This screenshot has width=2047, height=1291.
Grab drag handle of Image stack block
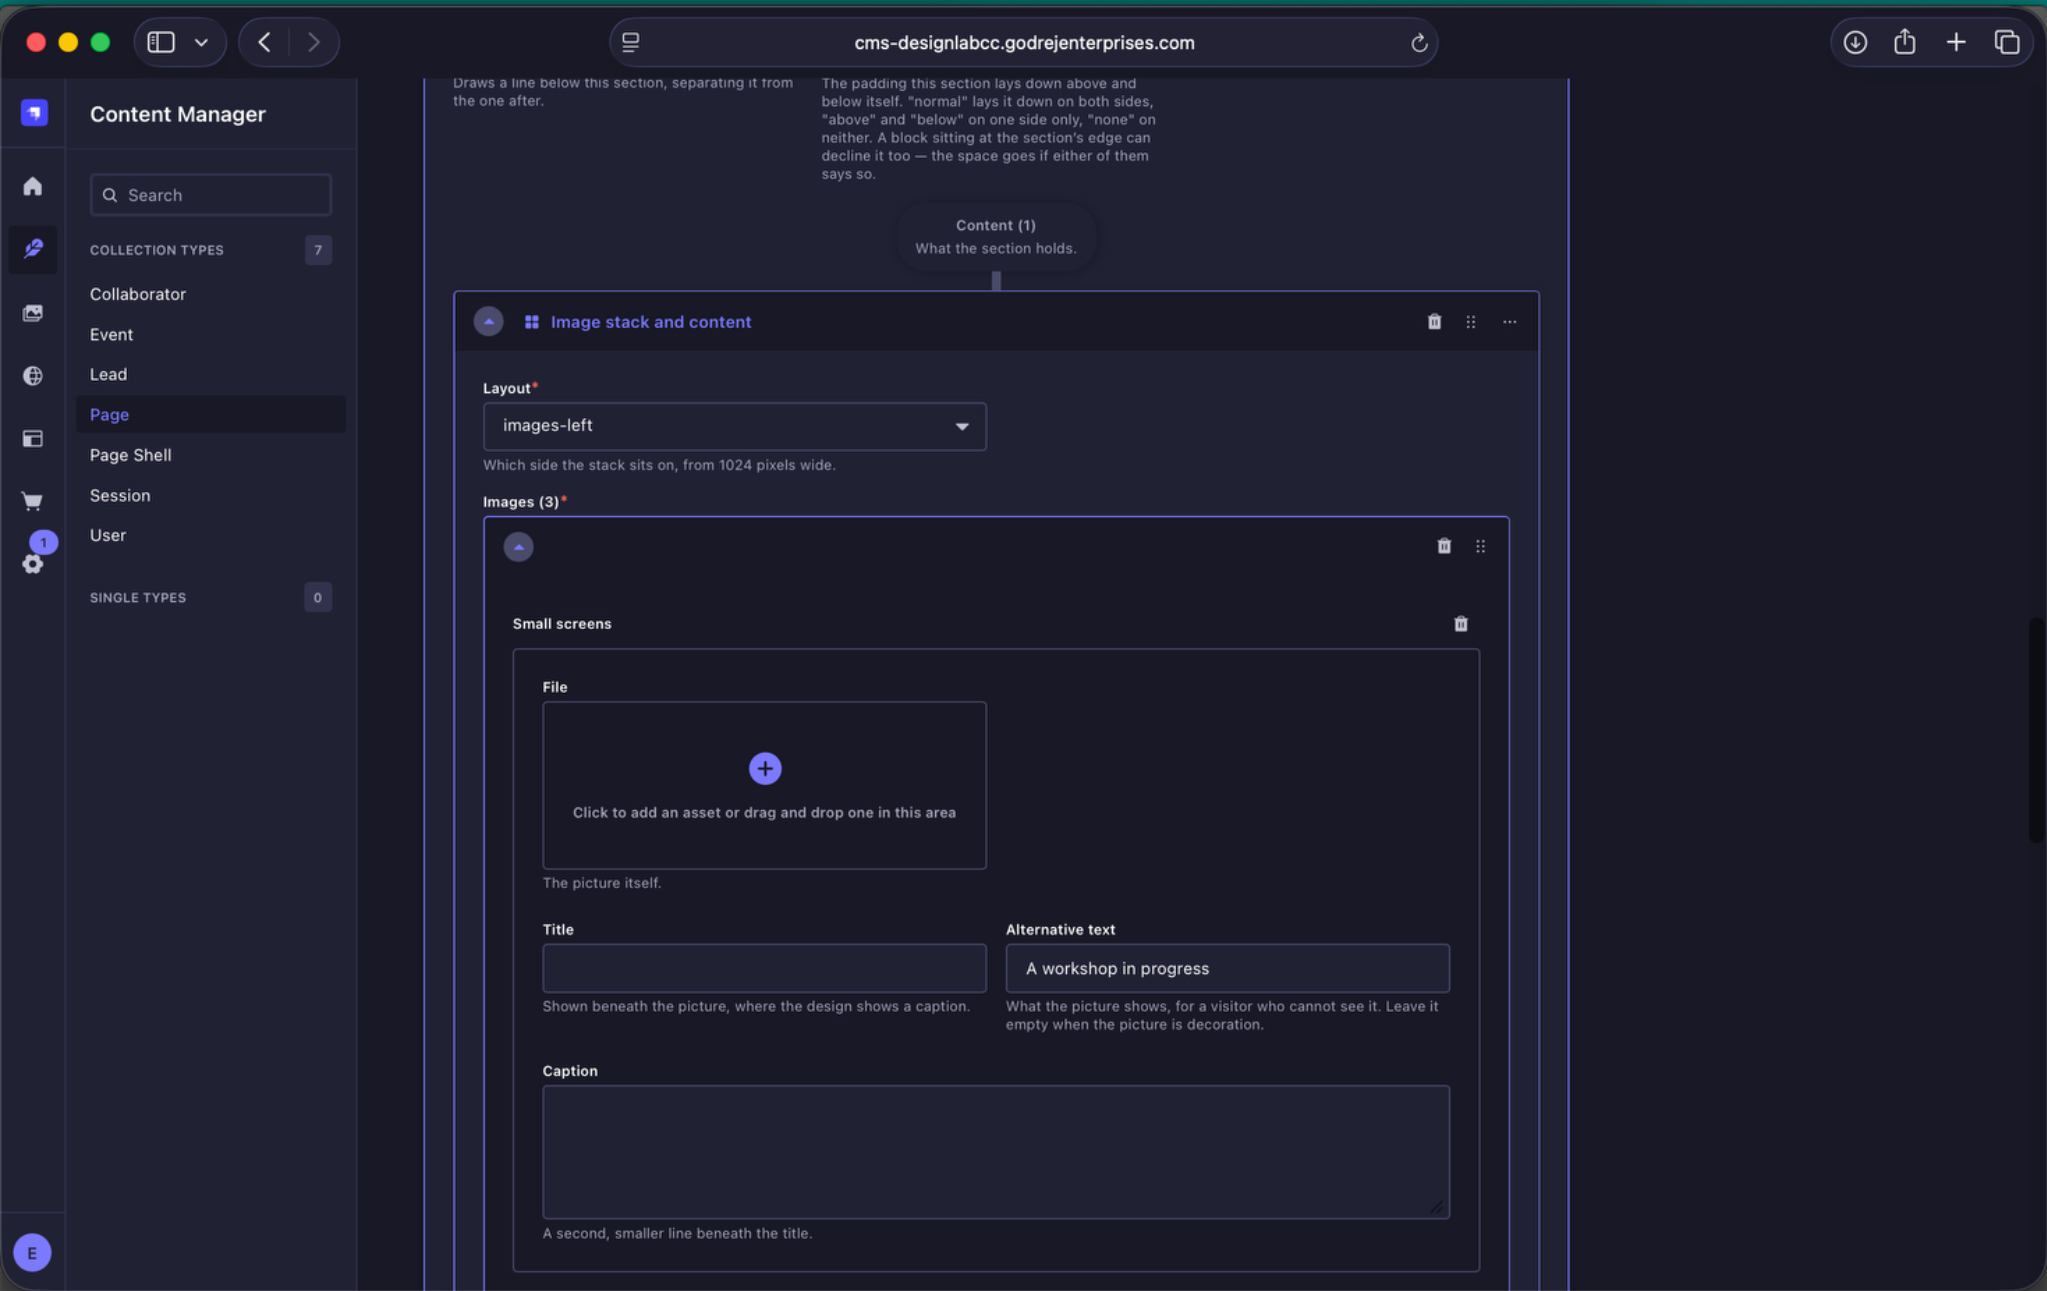[1471, 322]
